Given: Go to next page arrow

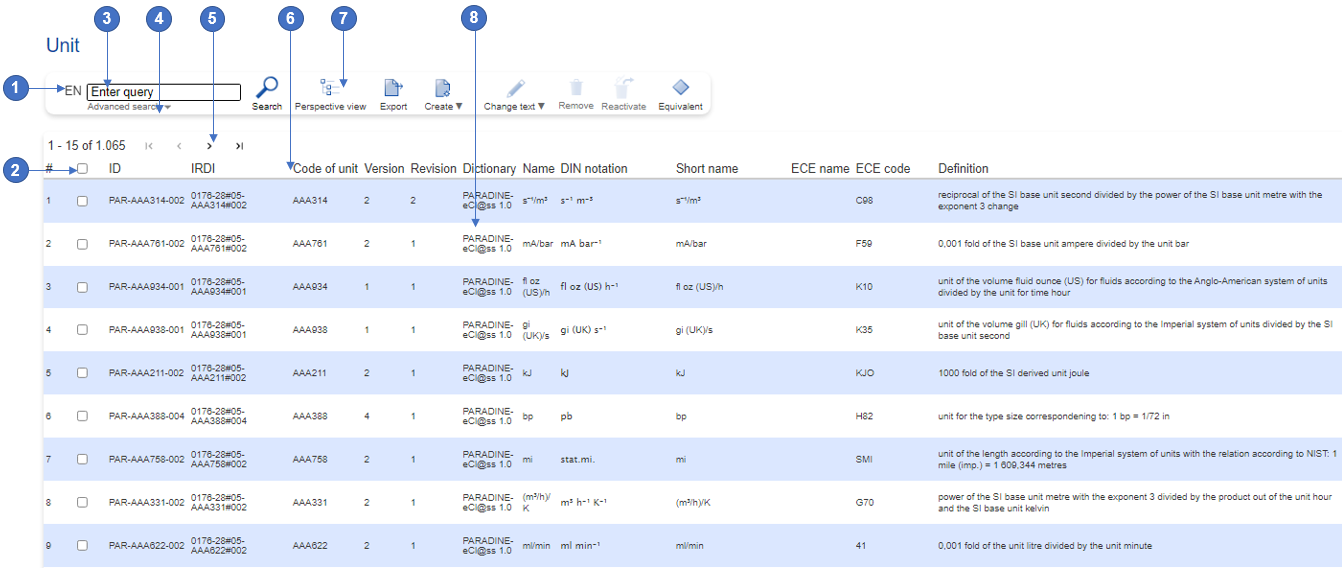Looking at the screenshot, I should tap(209, 146).
